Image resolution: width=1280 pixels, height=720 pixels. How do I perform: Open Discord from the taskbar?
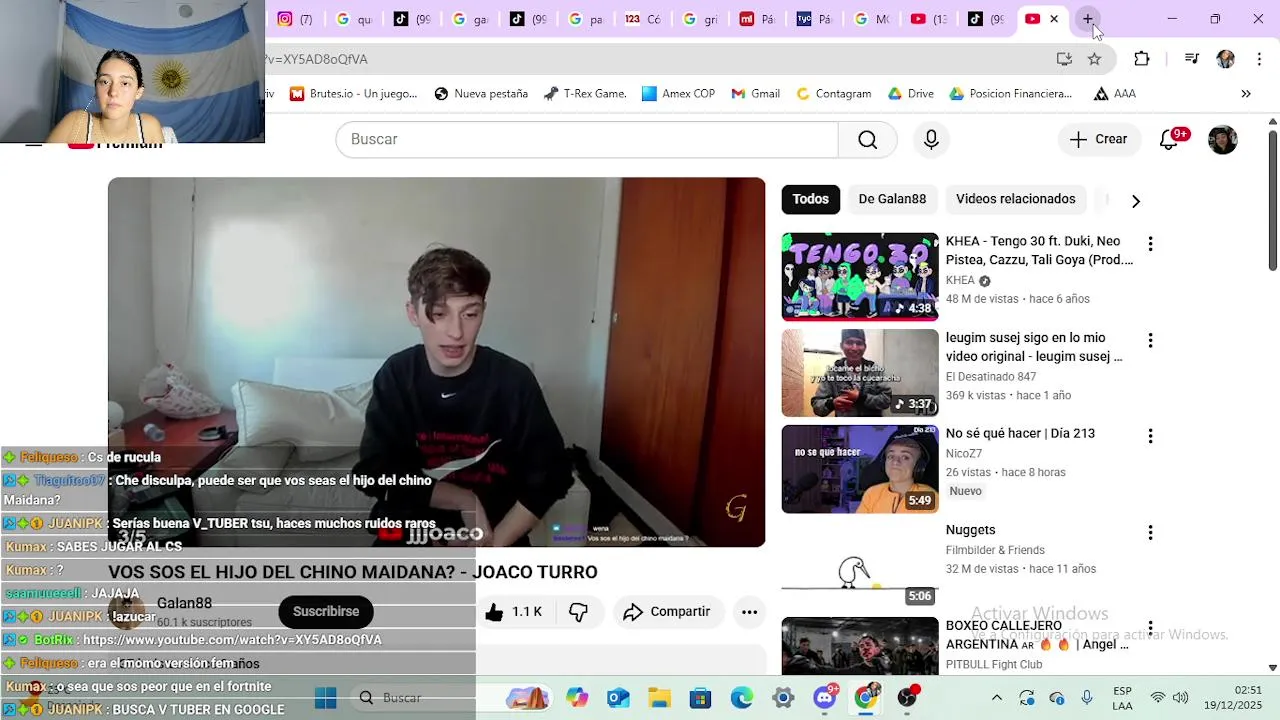(825, 697)
